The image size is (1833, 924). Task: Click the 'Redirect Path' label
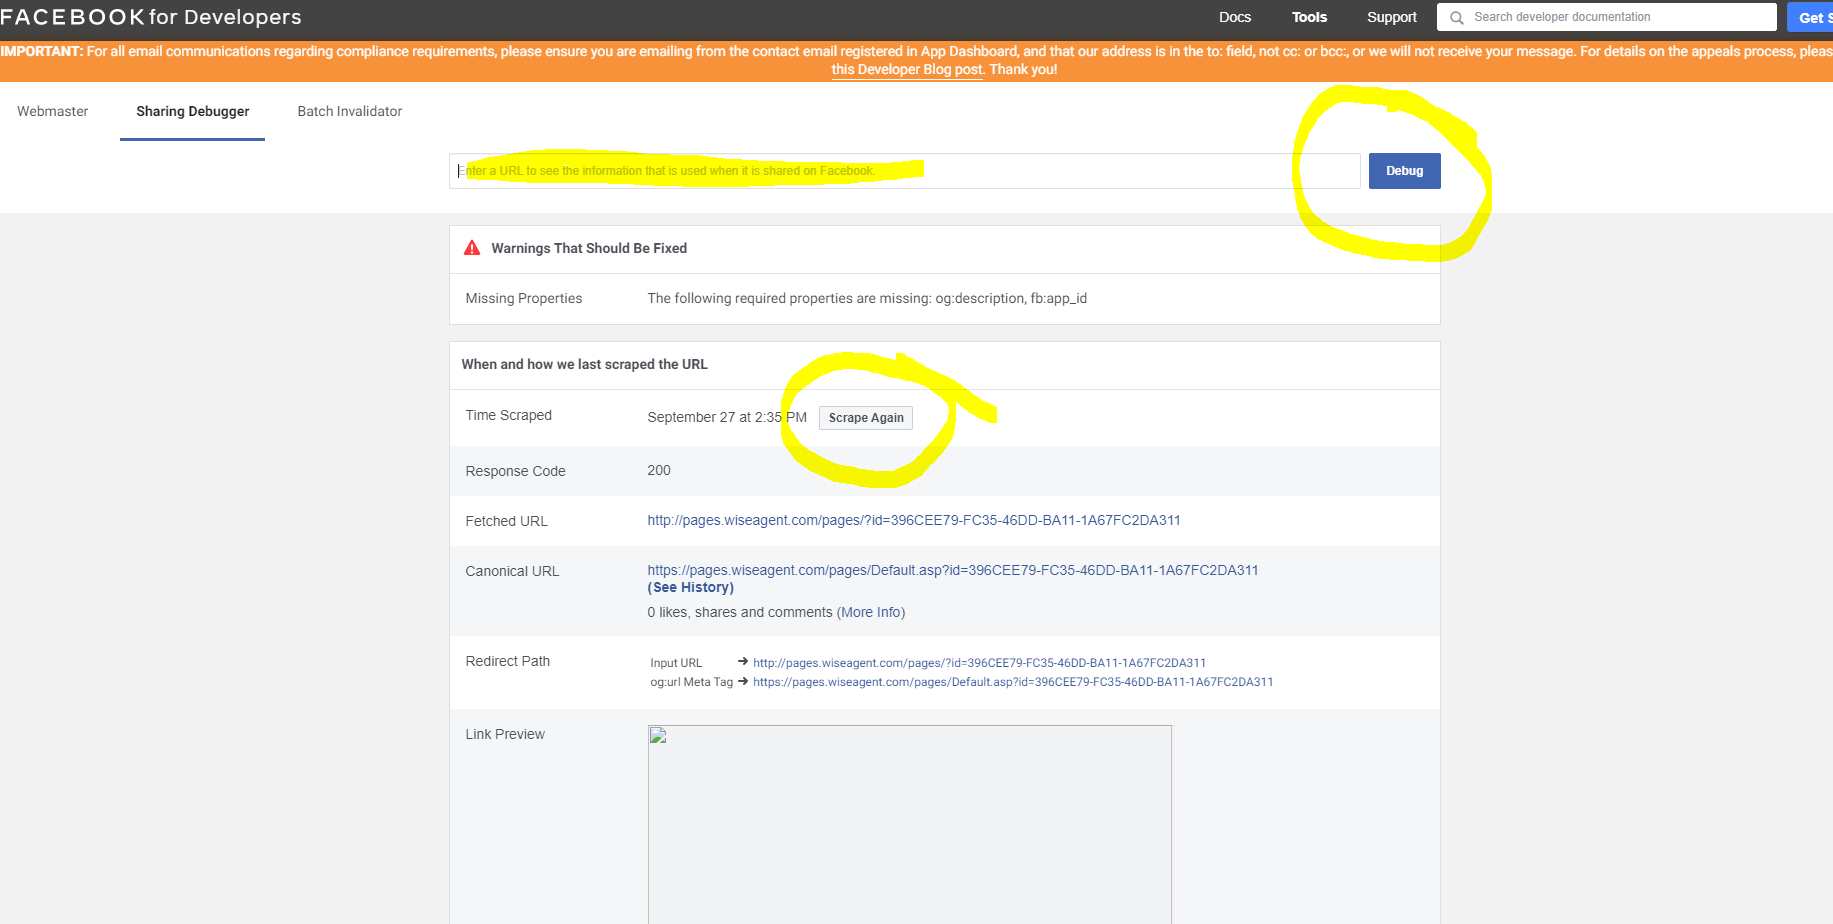coord(508,661)
